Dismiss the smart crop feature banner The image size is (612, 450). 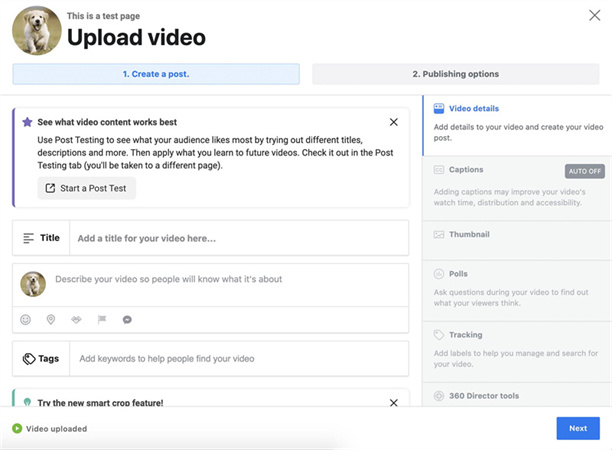pos(393,402)
